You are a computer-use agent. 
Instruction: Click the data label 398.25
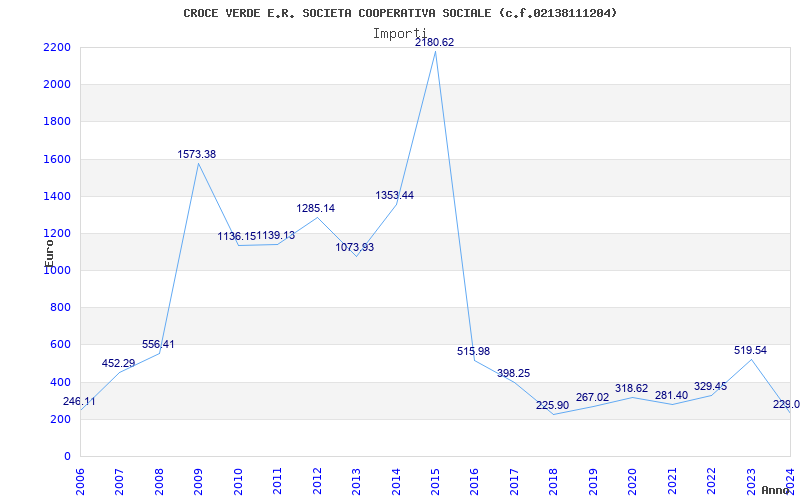(513, 373)
